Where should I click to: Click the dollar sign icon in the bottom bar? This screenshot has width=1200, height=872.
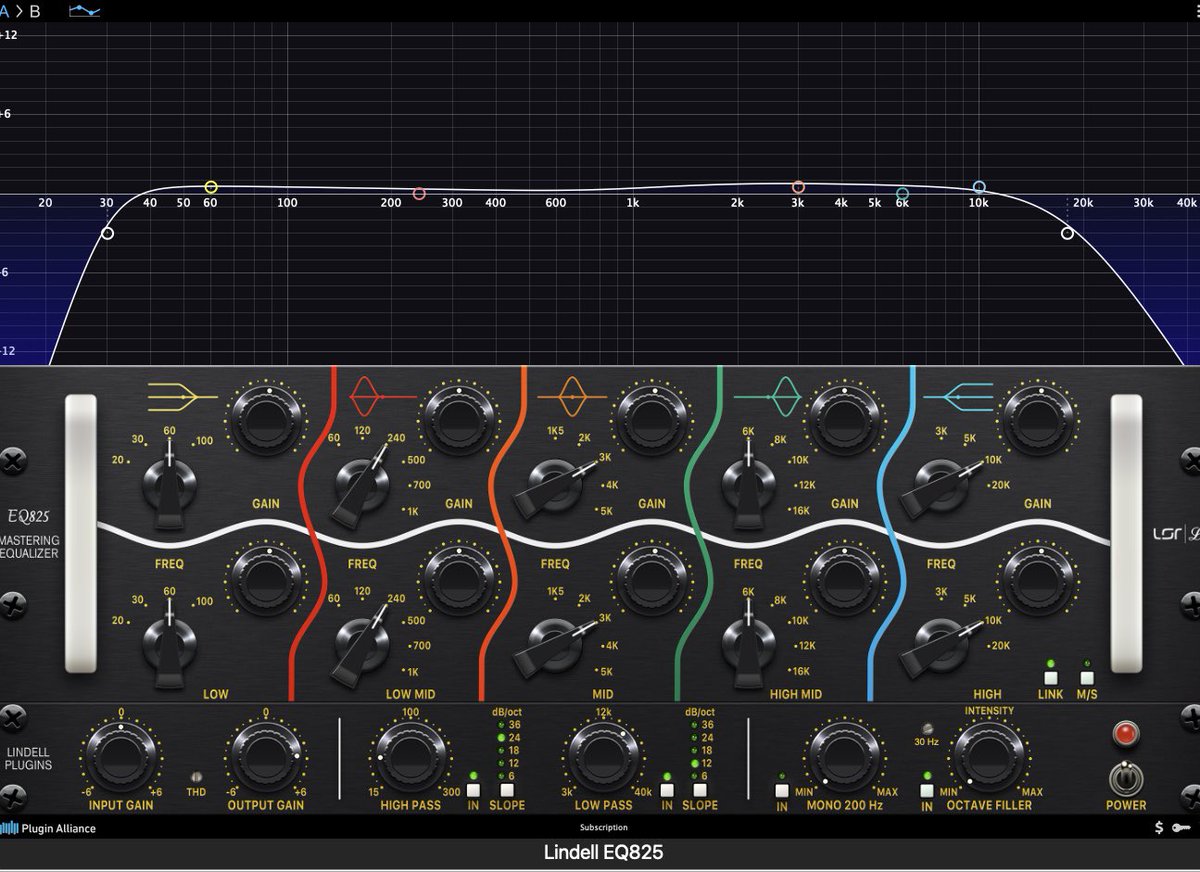pyautogui.click(x=1158, y=828)
